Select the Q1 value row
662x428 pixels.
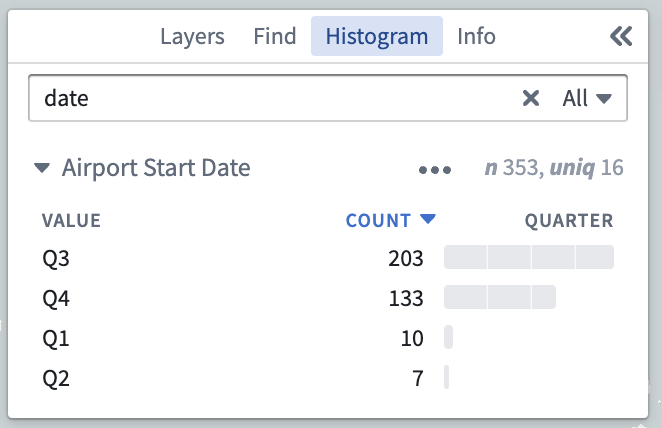(x=328, y=338)
